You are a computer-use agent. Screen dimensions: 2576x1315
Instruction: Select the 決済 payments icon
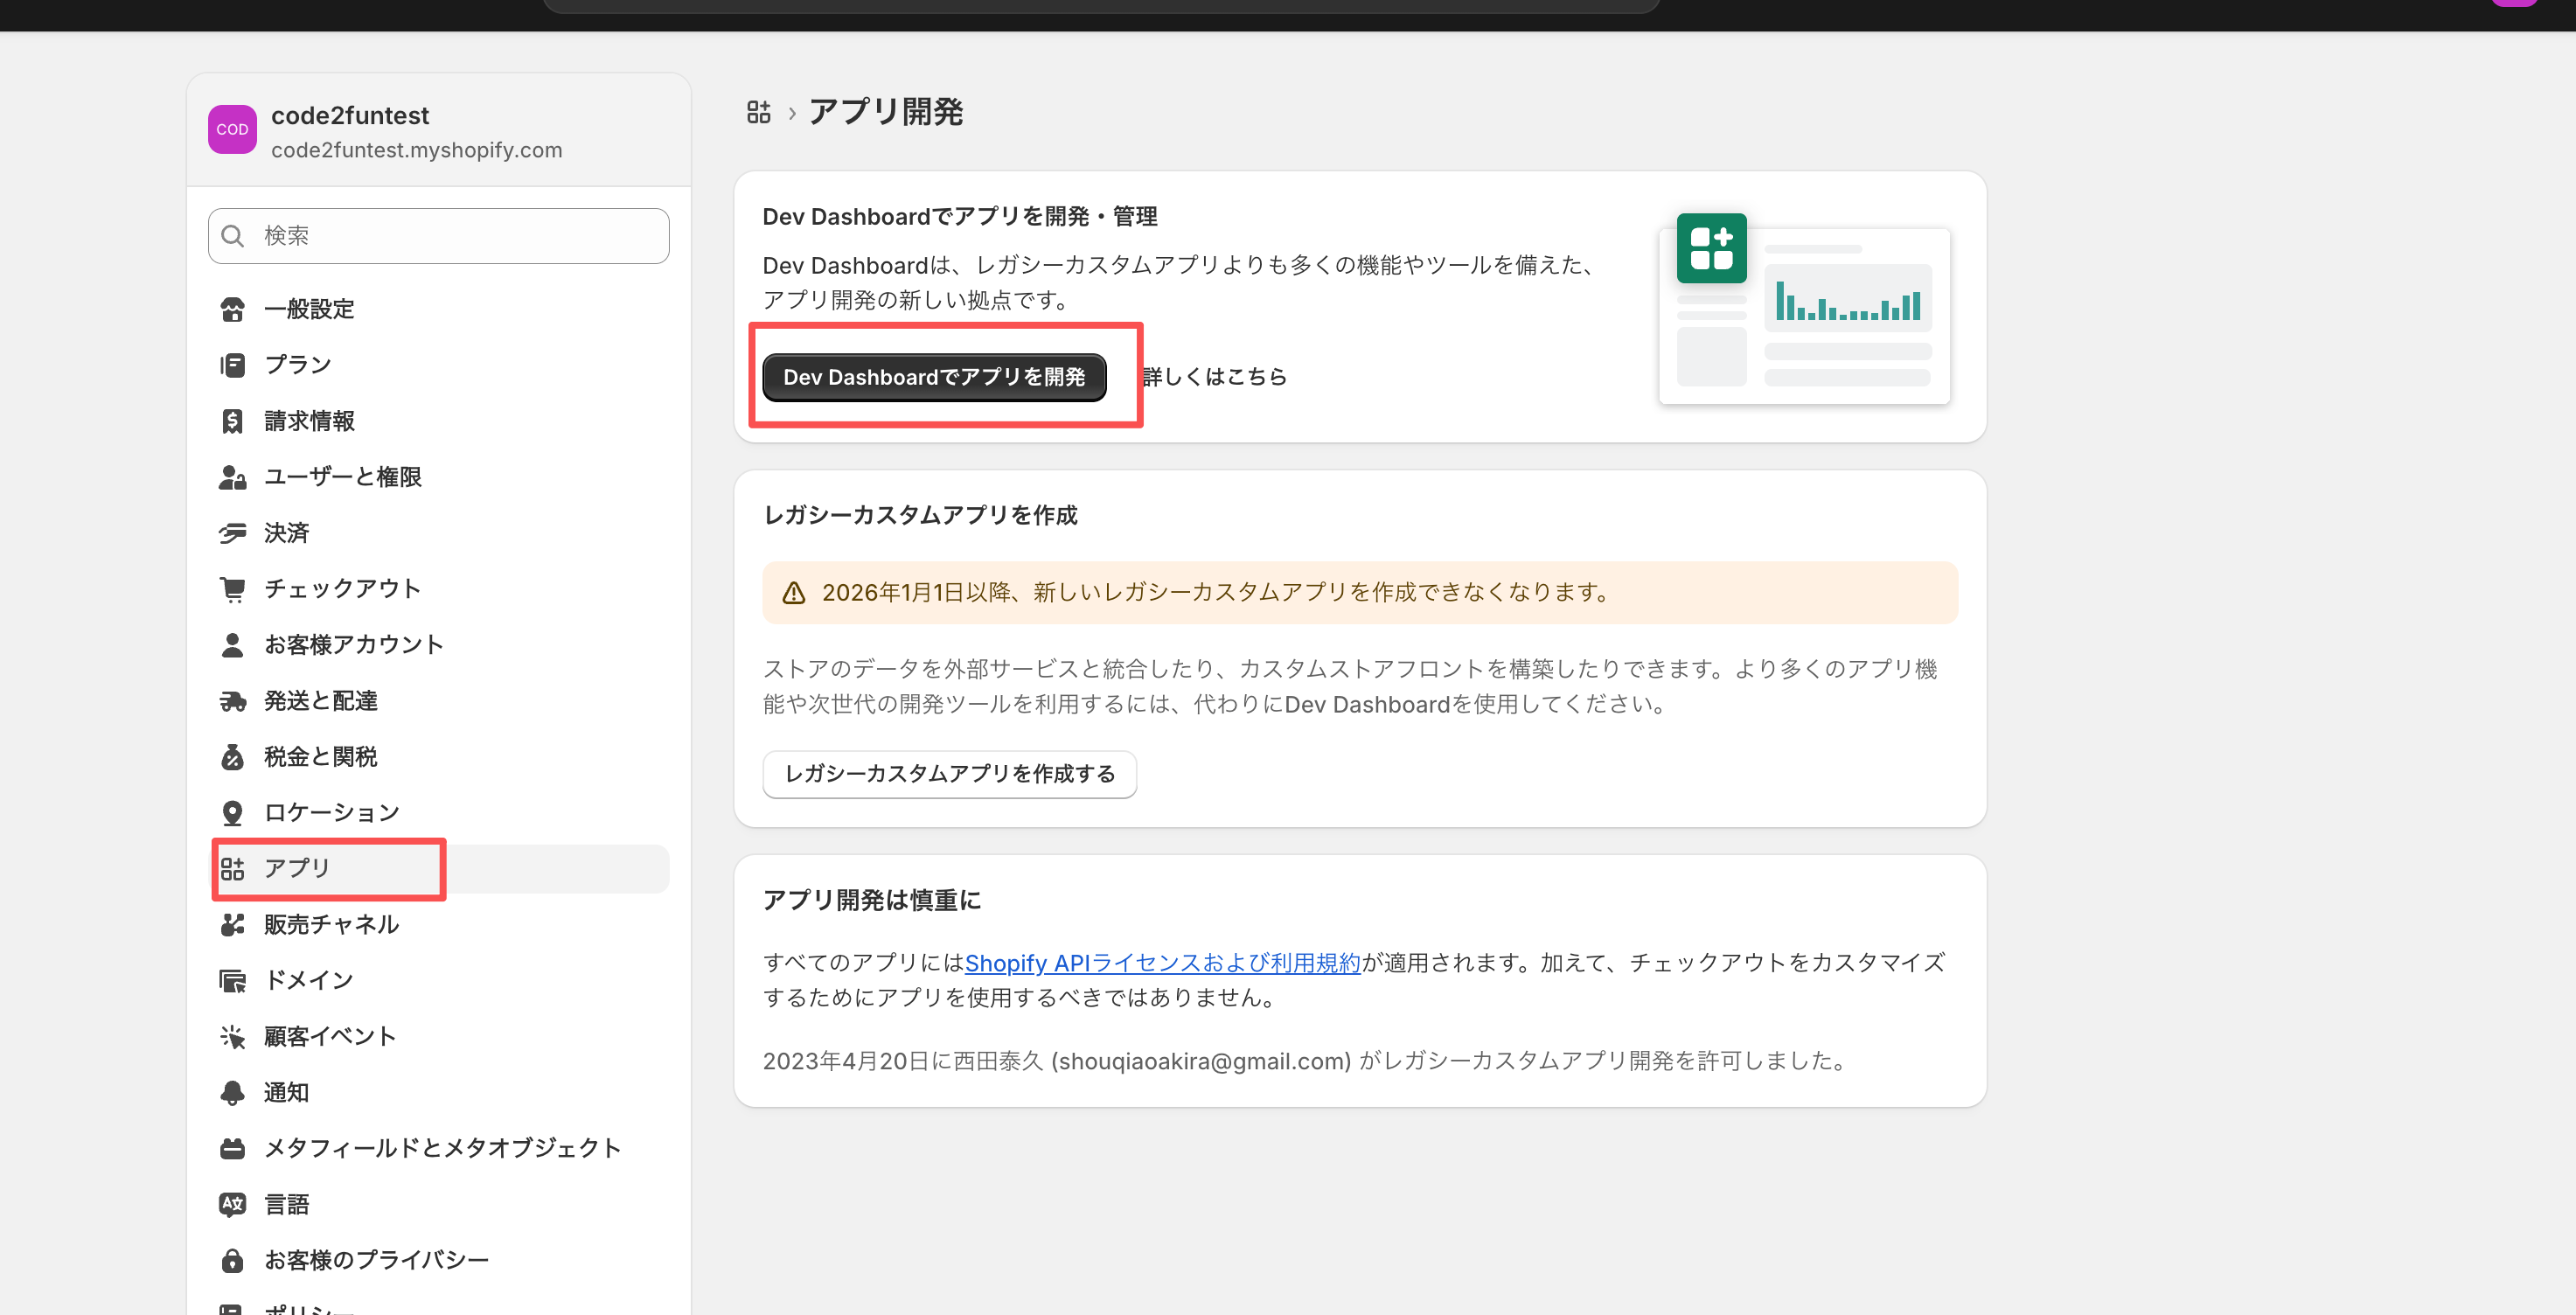[233, 533]
